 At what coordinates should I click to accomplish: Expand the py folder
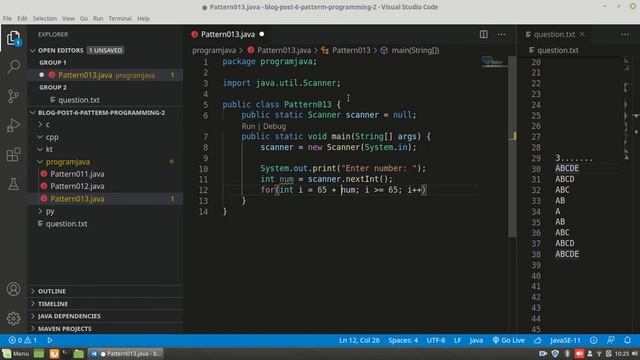[105, 211]
